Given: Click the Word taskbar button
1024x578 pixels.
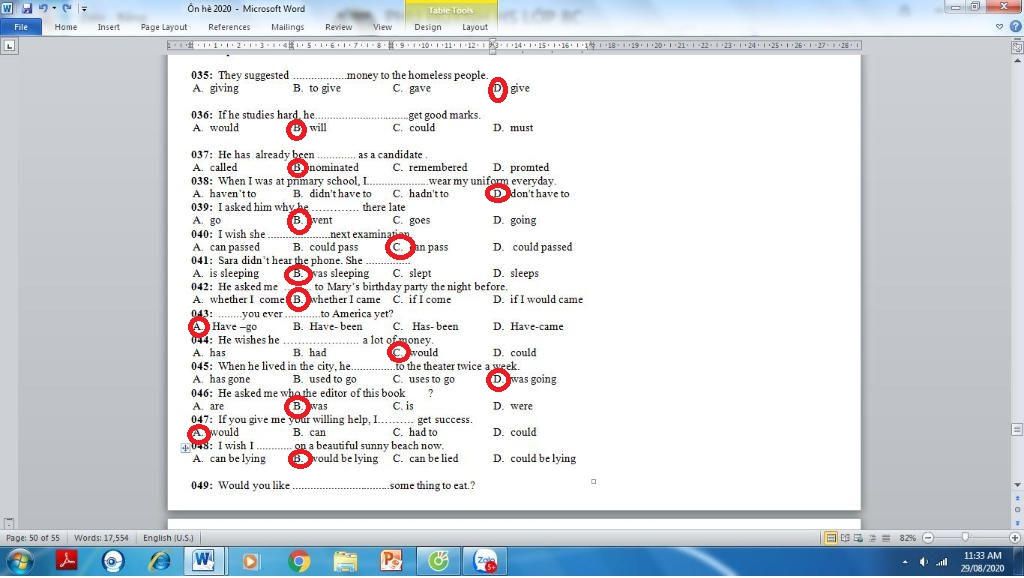Looking at the screenshot, I should [204, 561].
